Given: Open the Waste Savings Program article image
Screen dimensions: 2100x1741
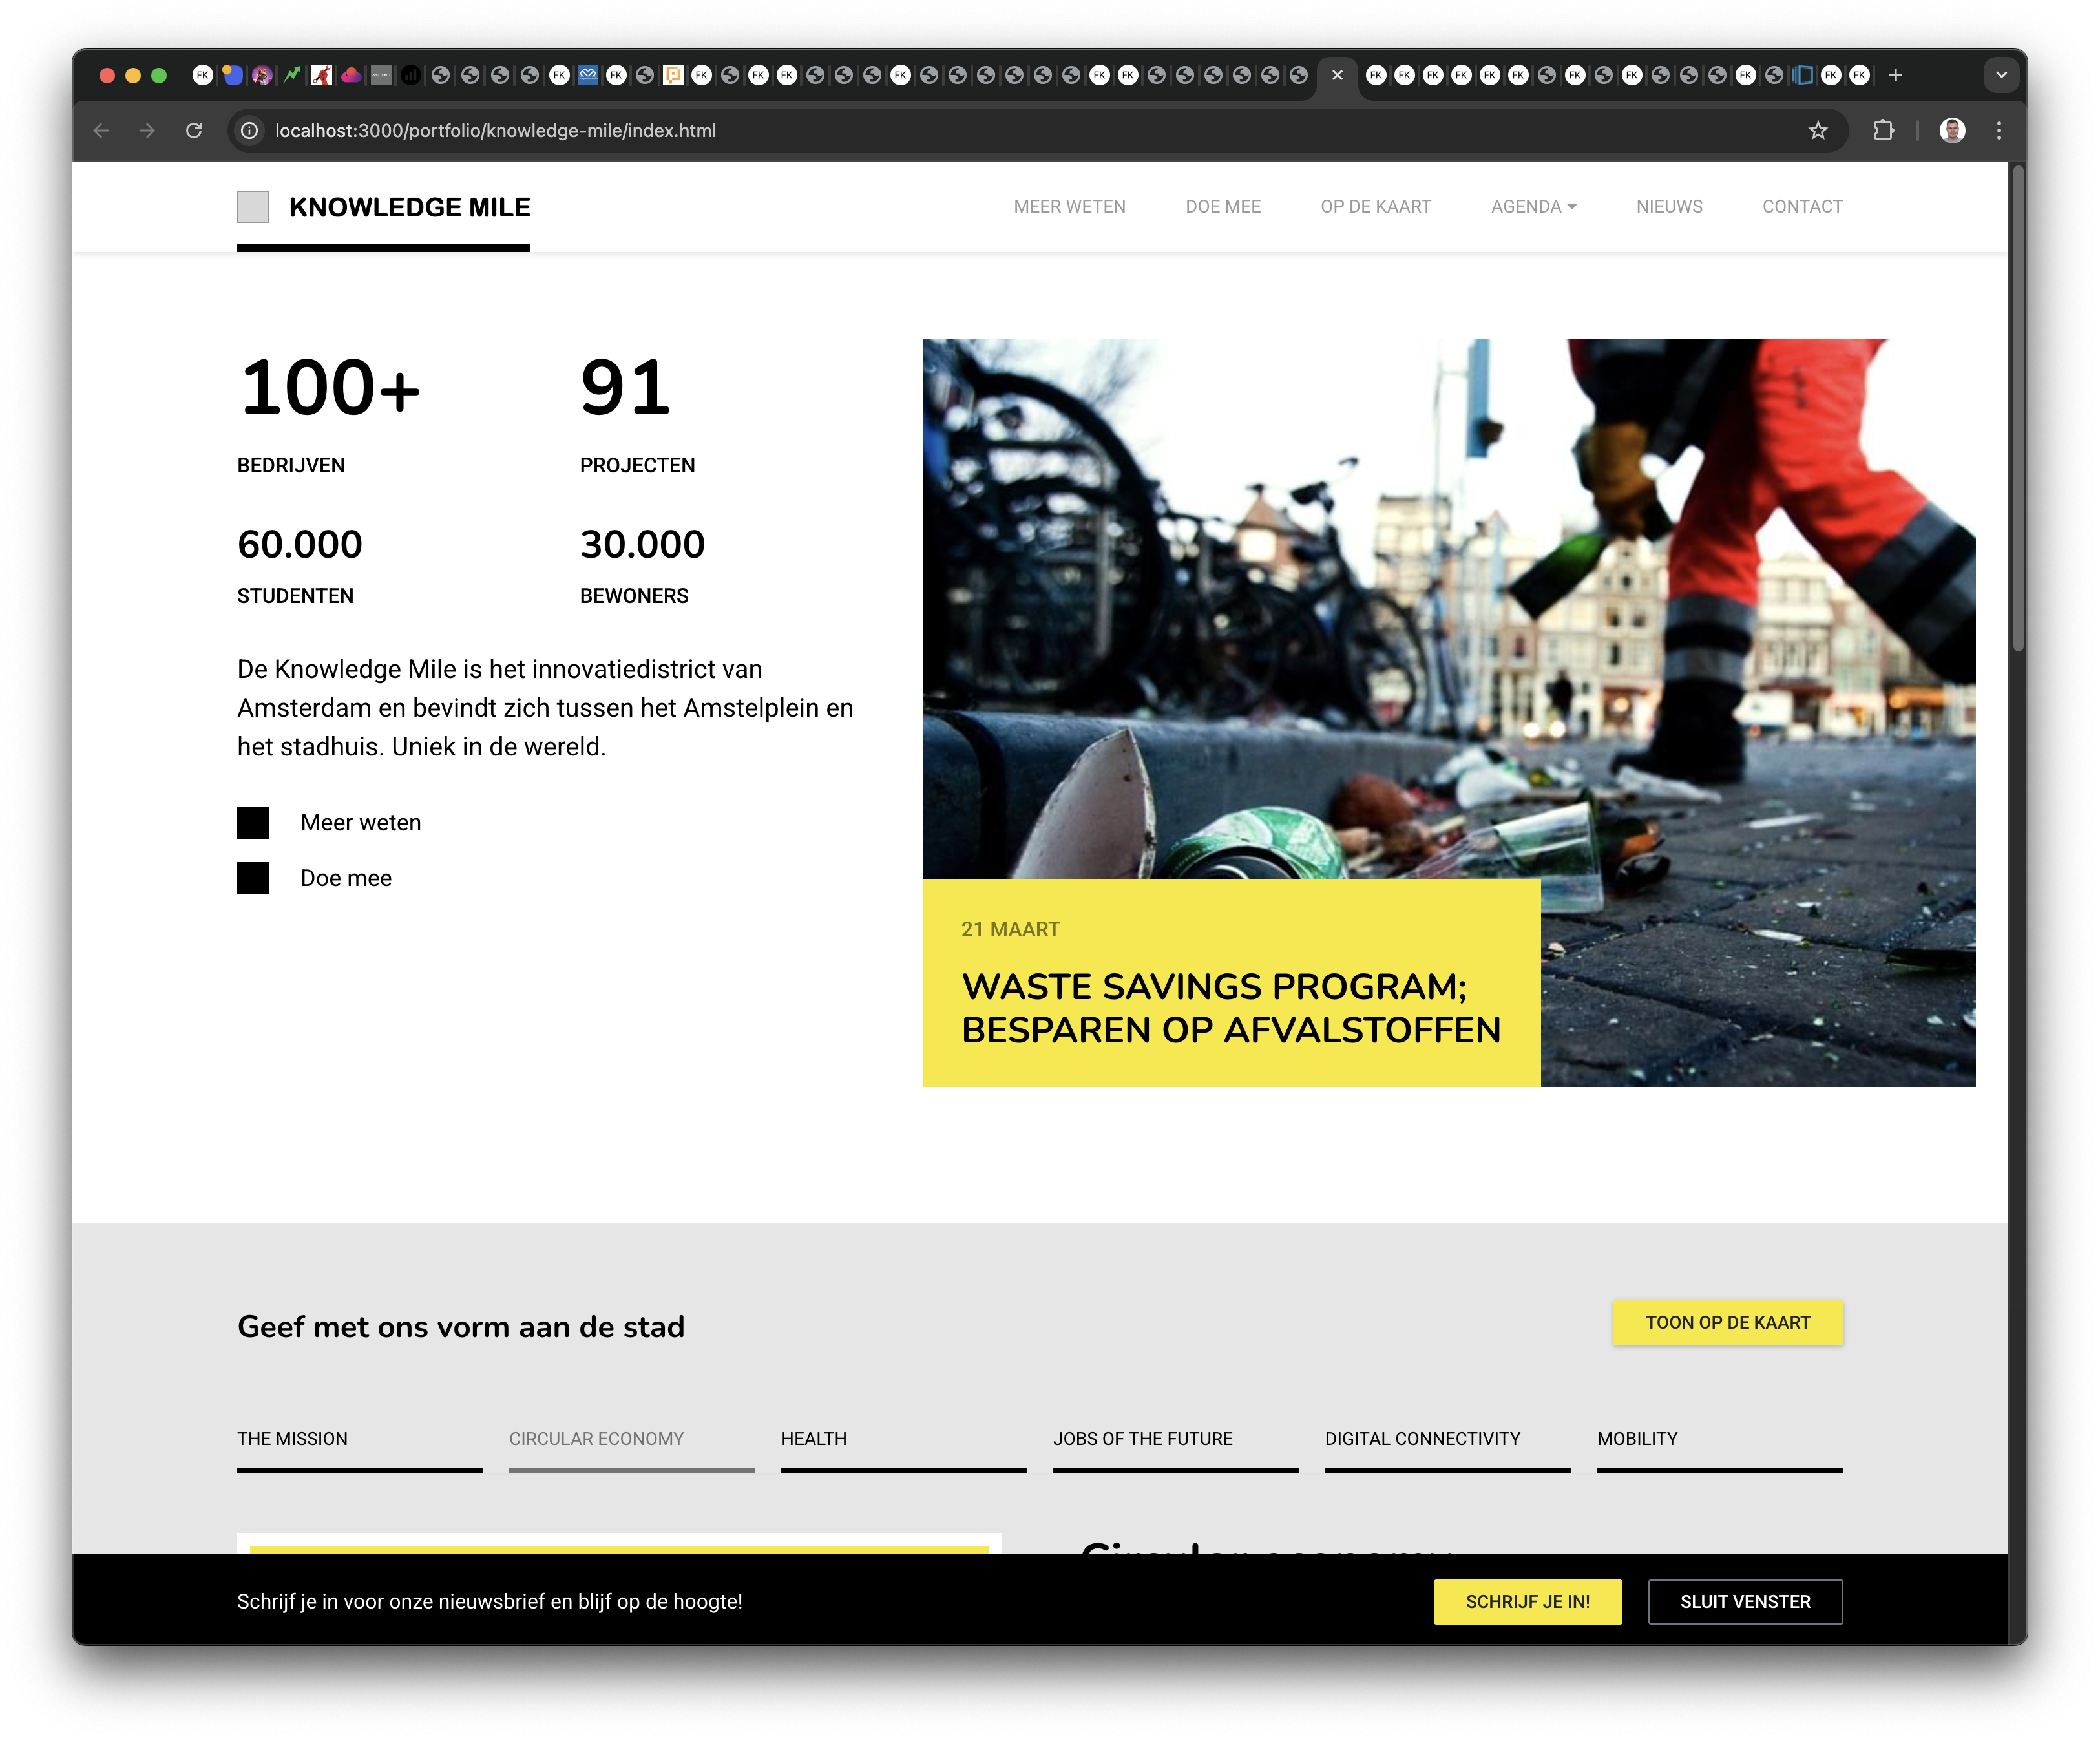Looking at the screenshot, I should coord(1448,610).
